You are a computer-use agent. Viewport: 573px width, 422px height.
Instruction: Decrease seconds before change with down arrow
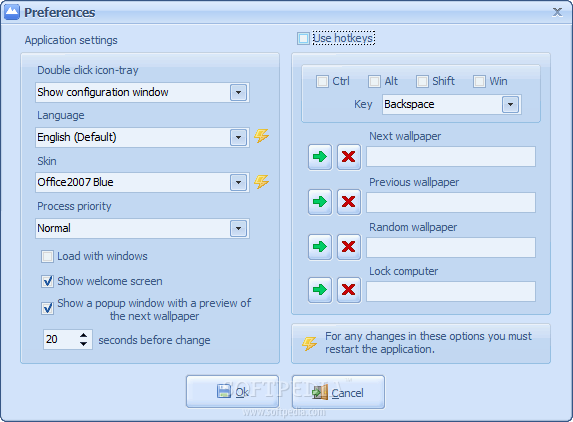tap(84, 344)
